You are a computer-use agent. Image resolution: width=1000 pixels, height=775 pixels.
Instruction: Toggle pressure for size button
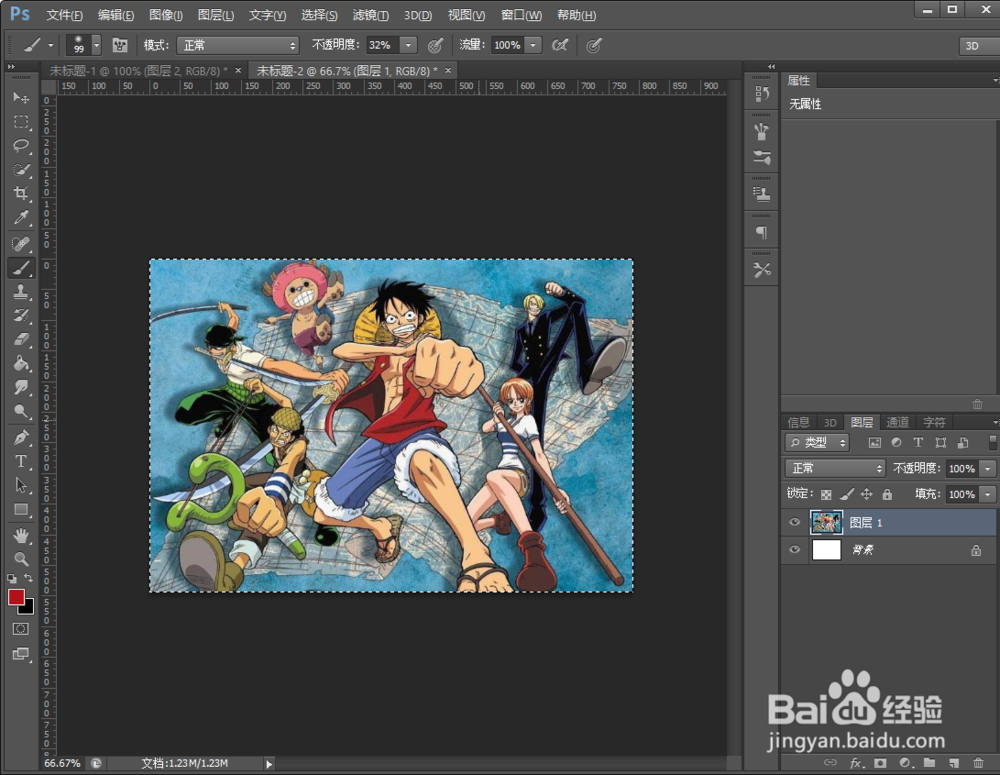coord(594,45)
